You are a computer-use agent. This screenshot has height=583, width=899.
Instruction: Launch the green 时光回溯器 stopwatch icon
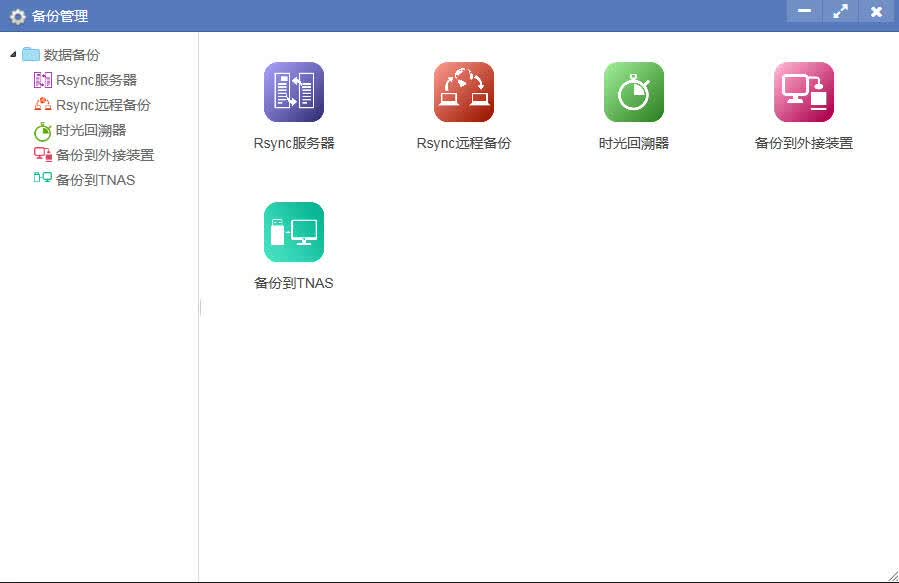click(x=634, y=92)
